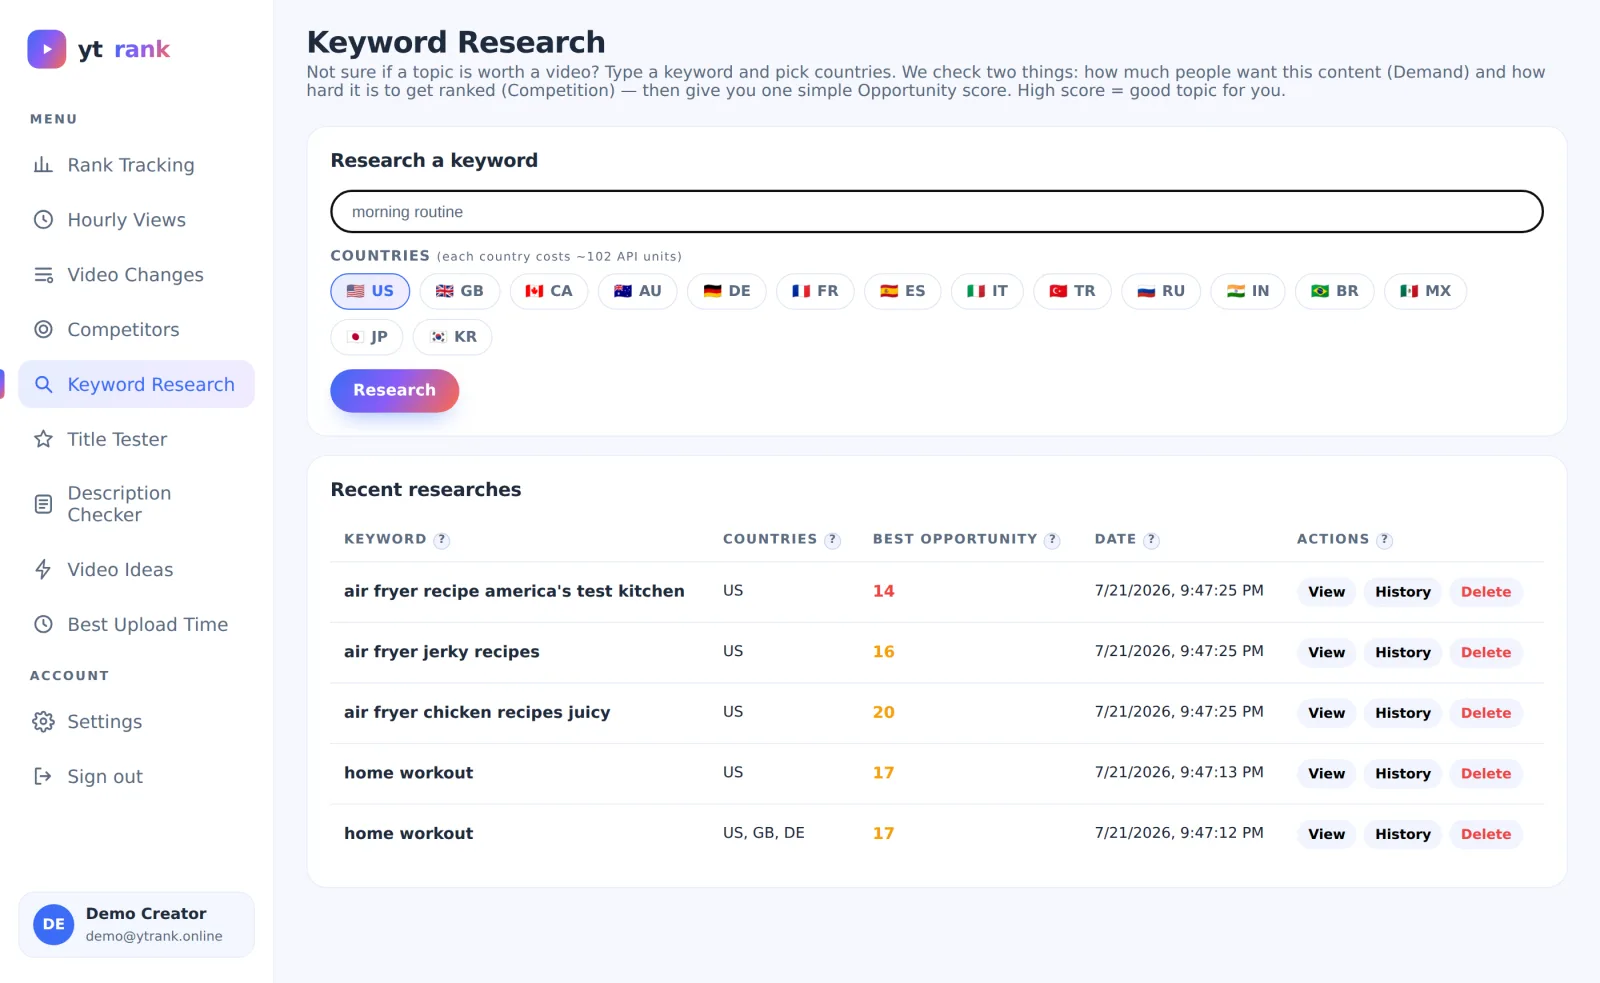Image resolution: width=1600 pixels, height=983 pixels.
Task: Click date 7/21/2026, 9:47:13 PM
Action: point(1179,772)
